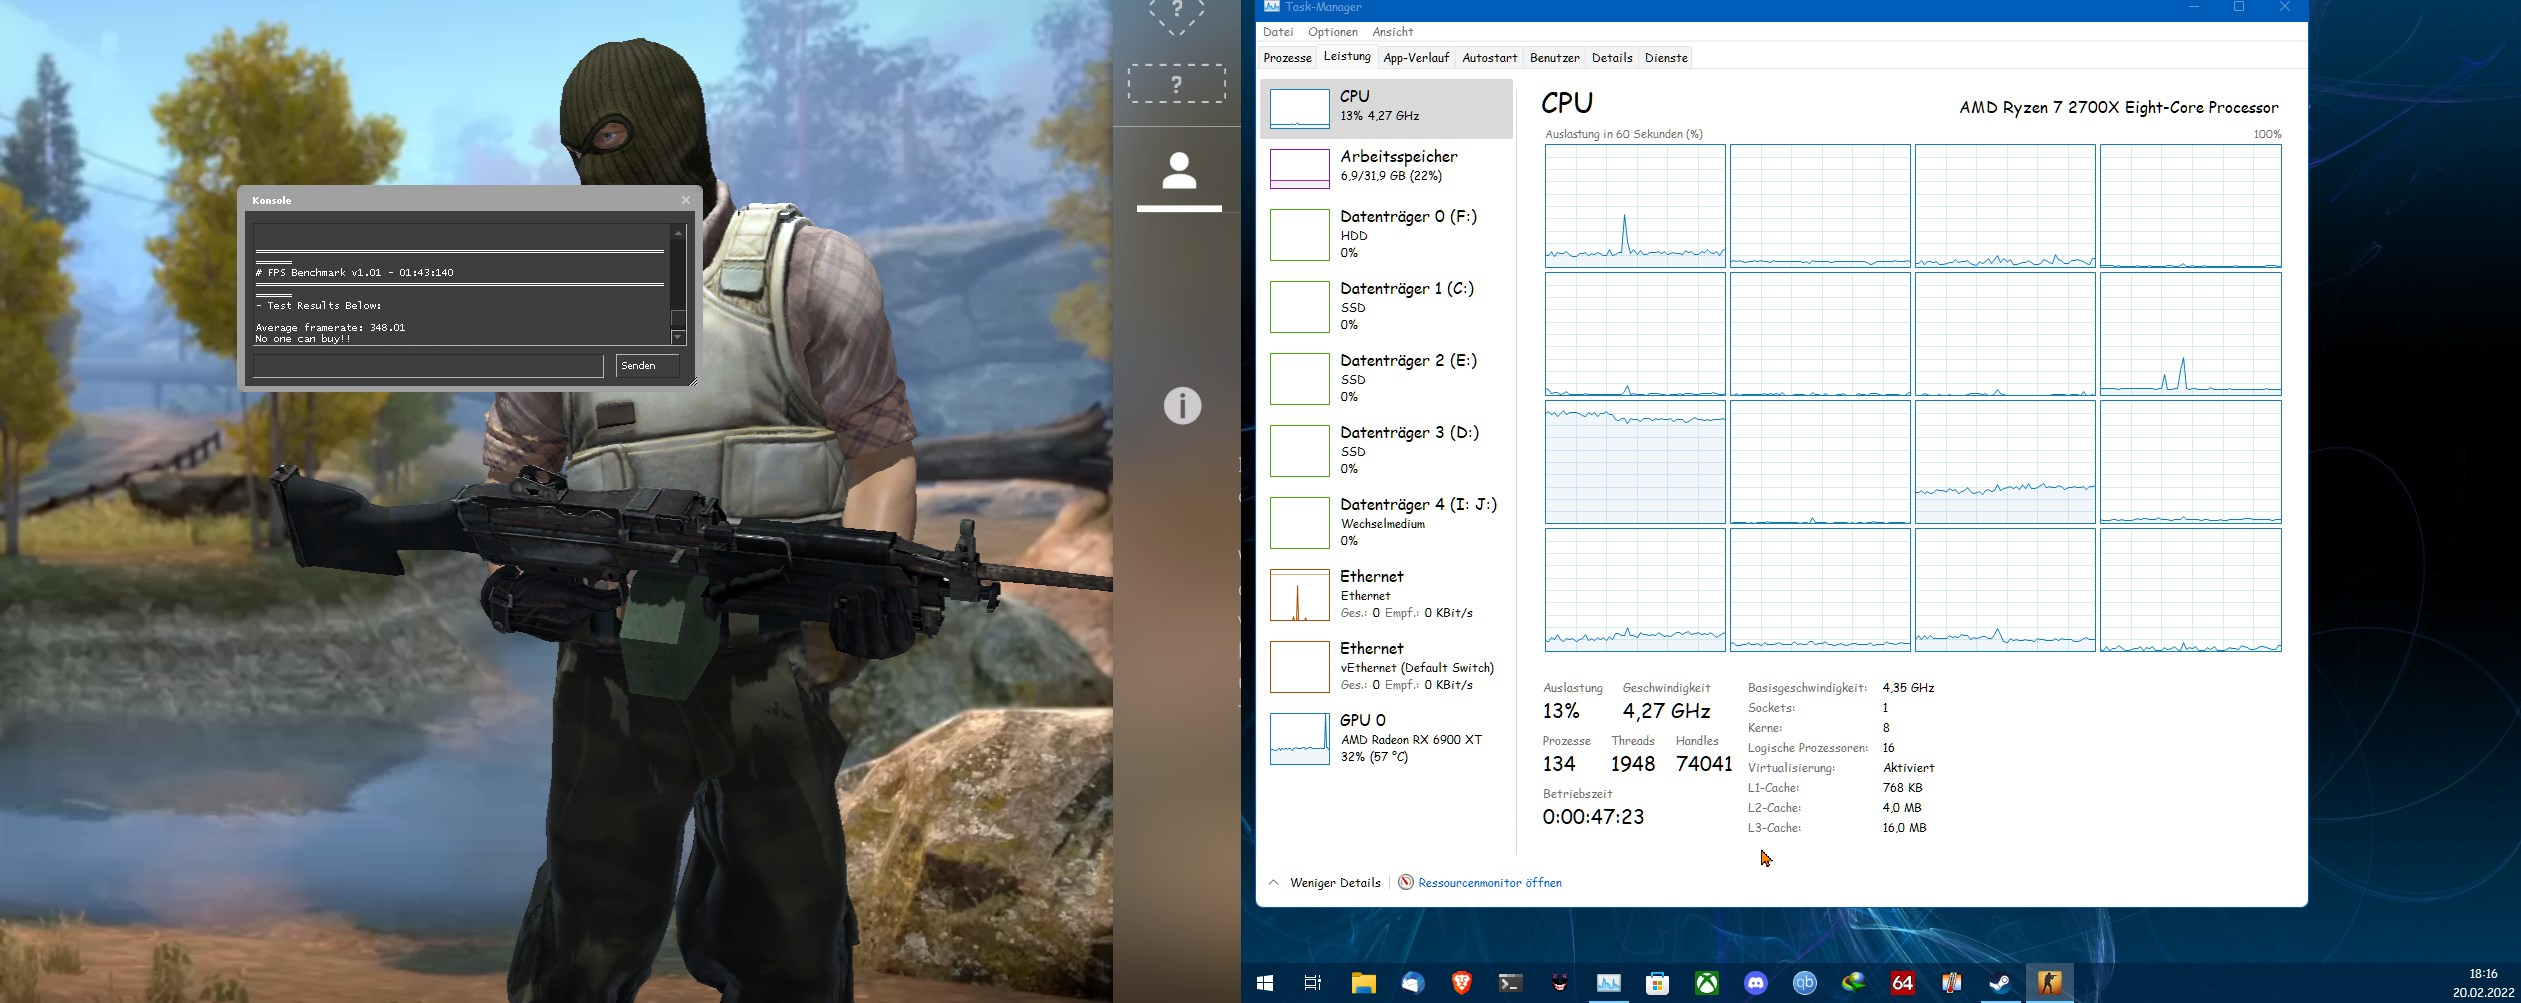2521x1003 pixels.
Task: Open the Ansicht menu in Task Manager
Action: coord(1393,32)
